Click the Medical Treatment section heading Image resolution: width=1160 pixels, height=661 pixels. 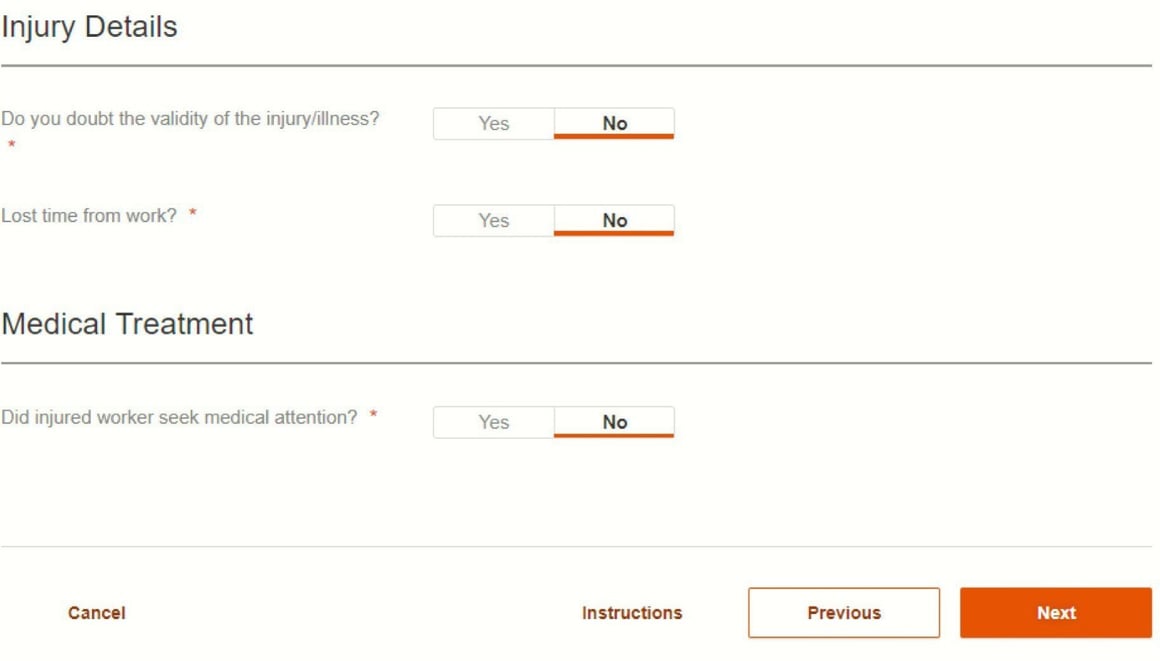point(128,324)
